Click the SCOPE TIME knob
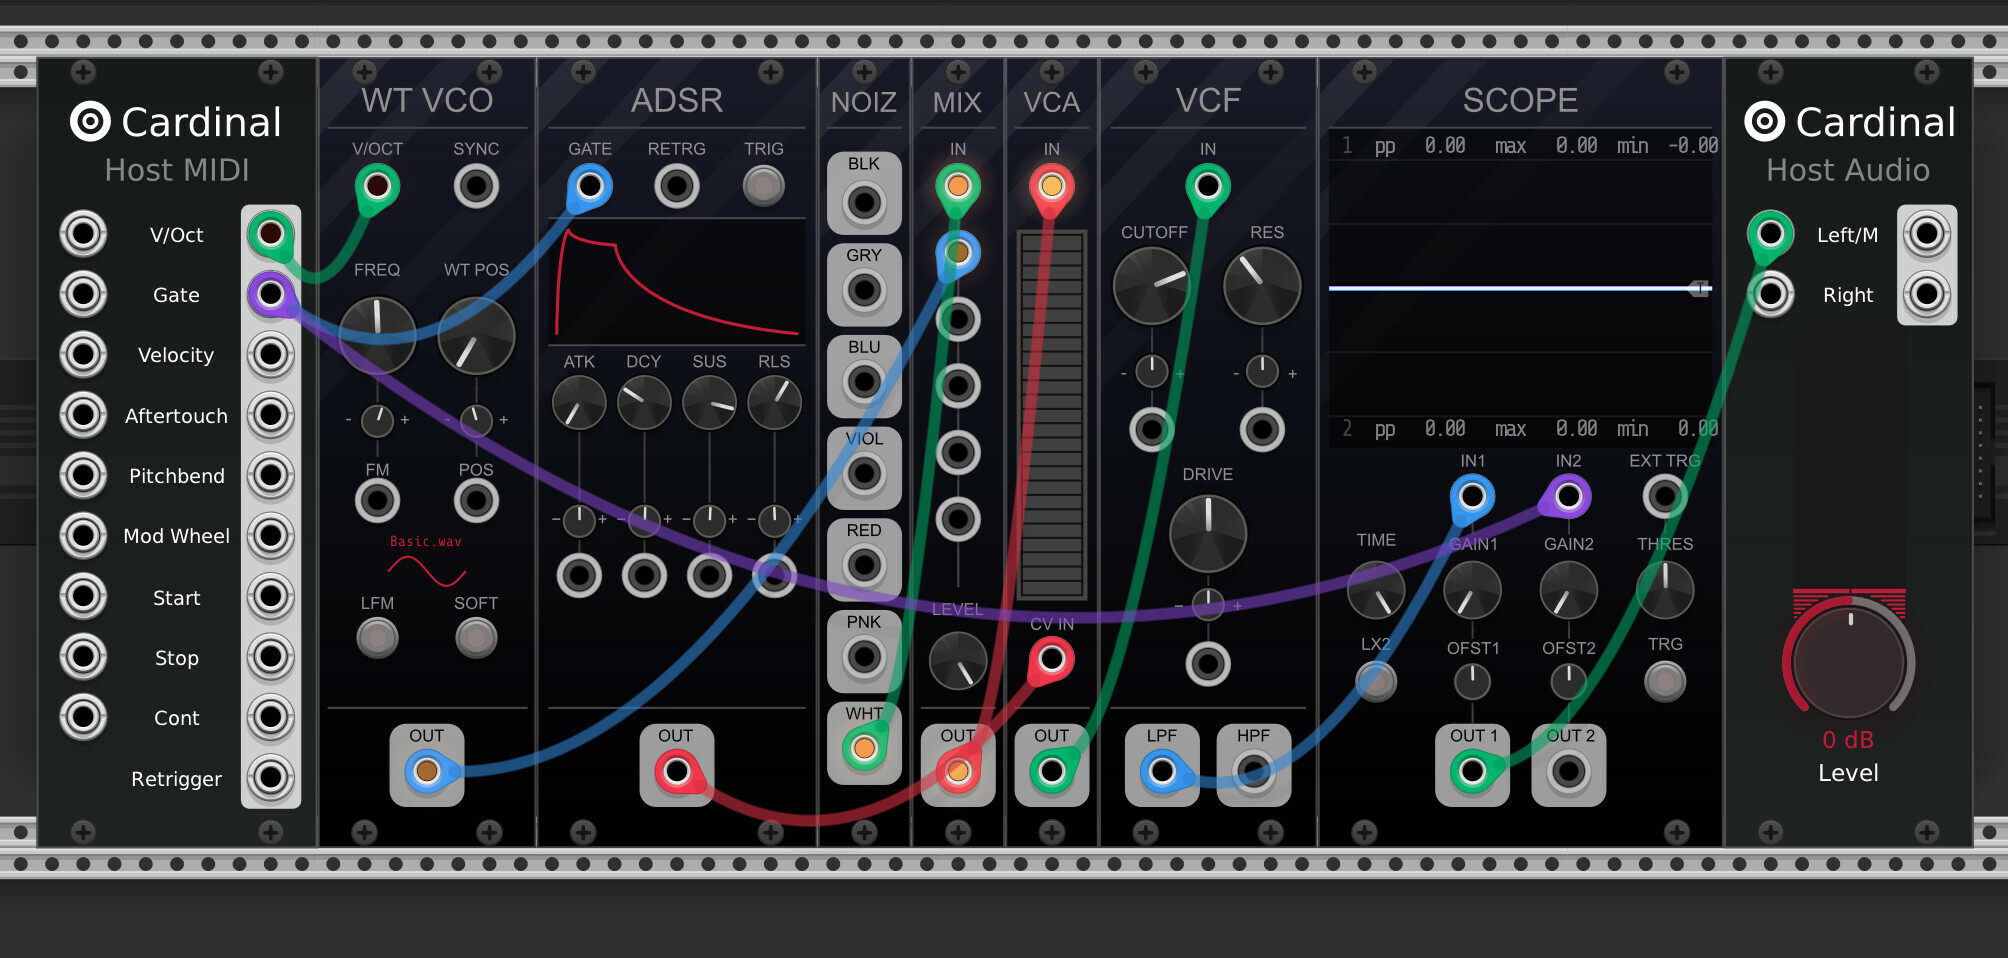The width and height of the screenshot is (2008, 958). [x=1376, y=590]
